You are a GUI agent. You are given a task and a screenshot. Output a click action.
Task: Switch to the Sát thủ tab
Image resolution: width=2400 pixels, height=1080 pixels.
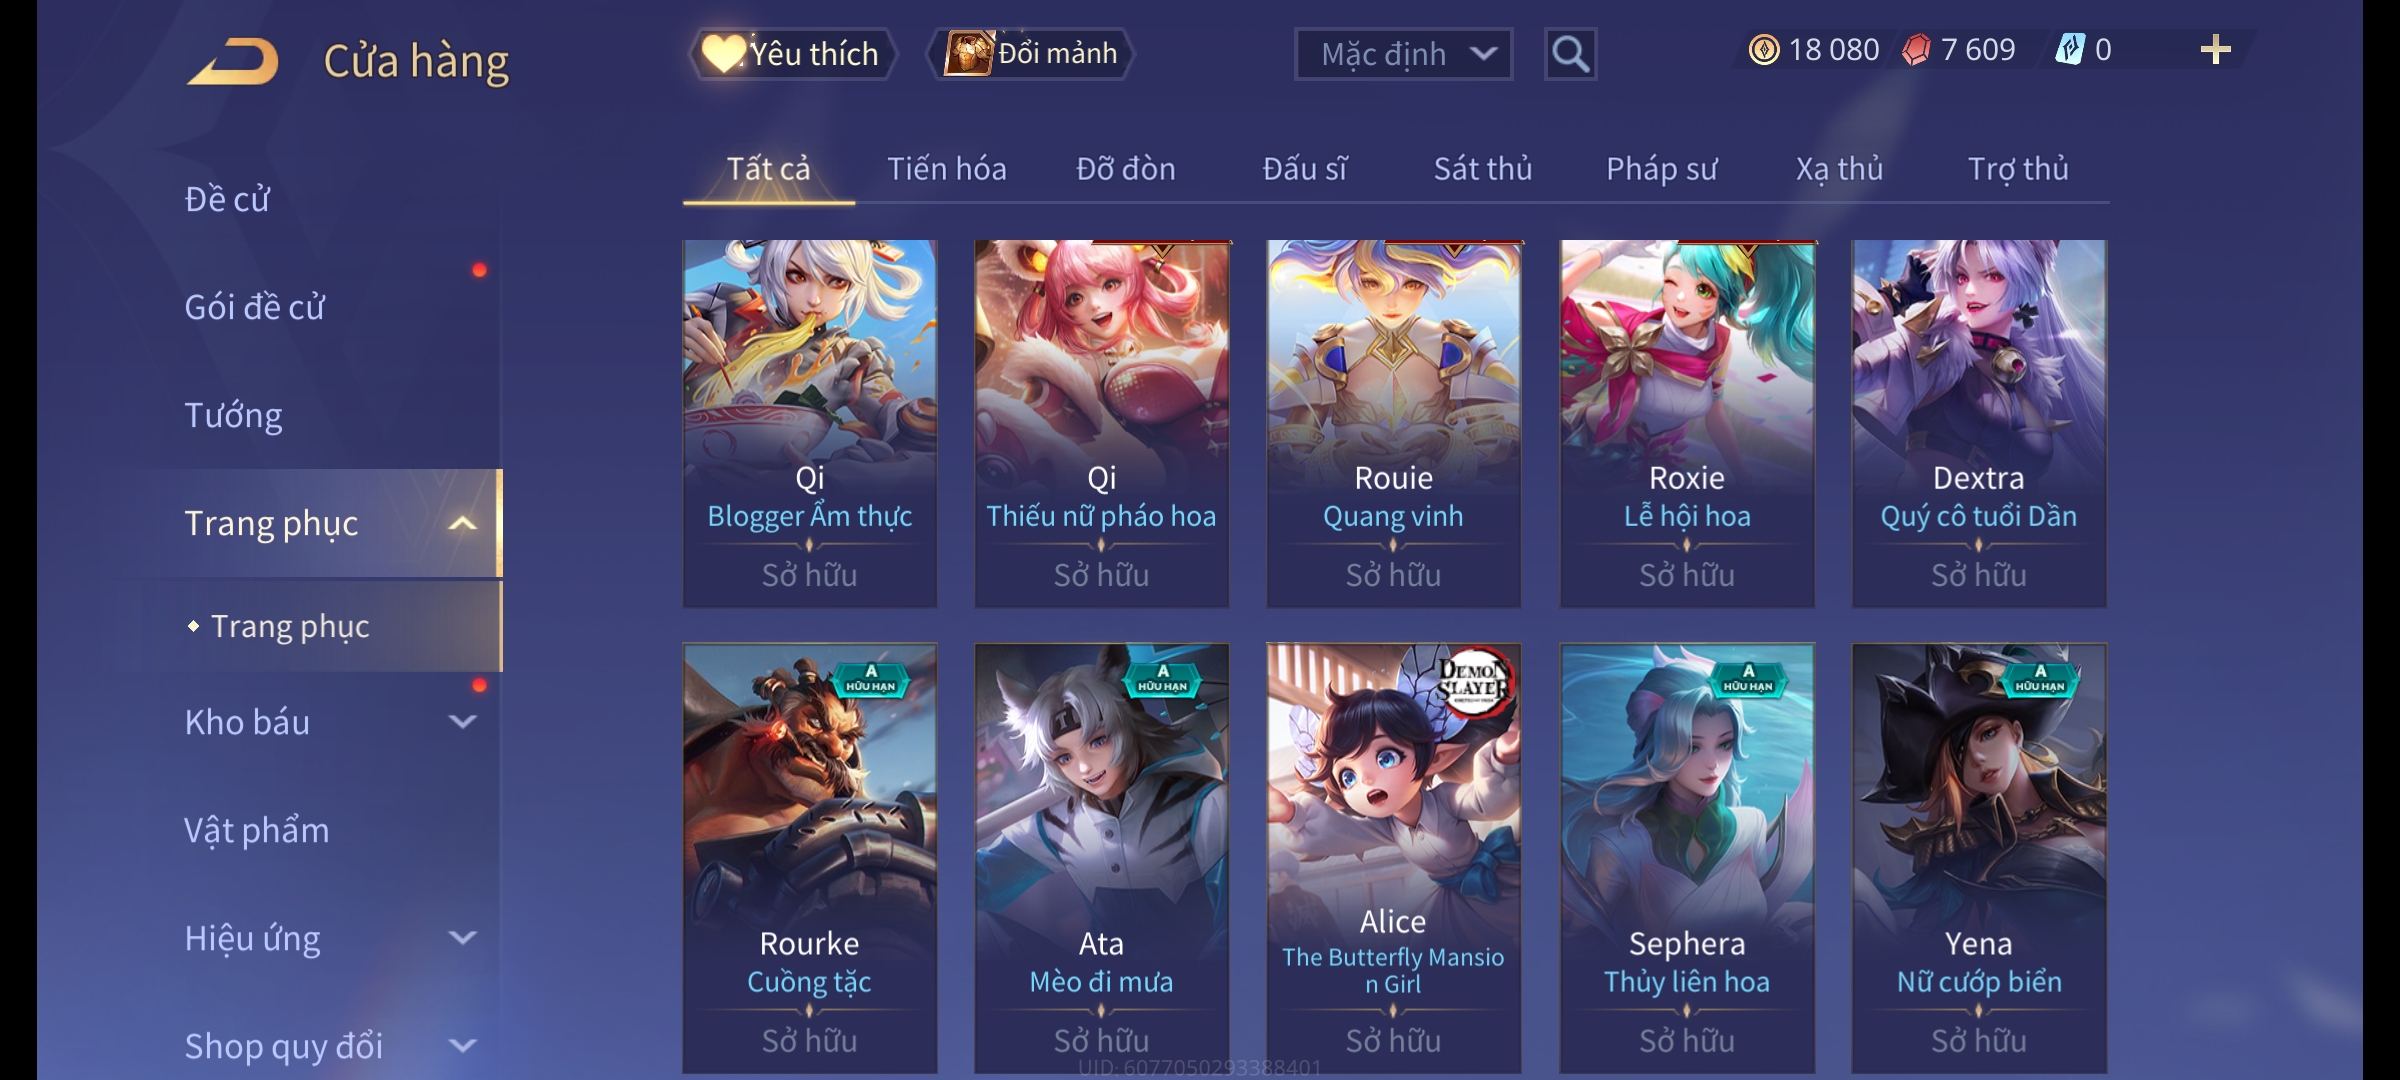(1483, 169)
